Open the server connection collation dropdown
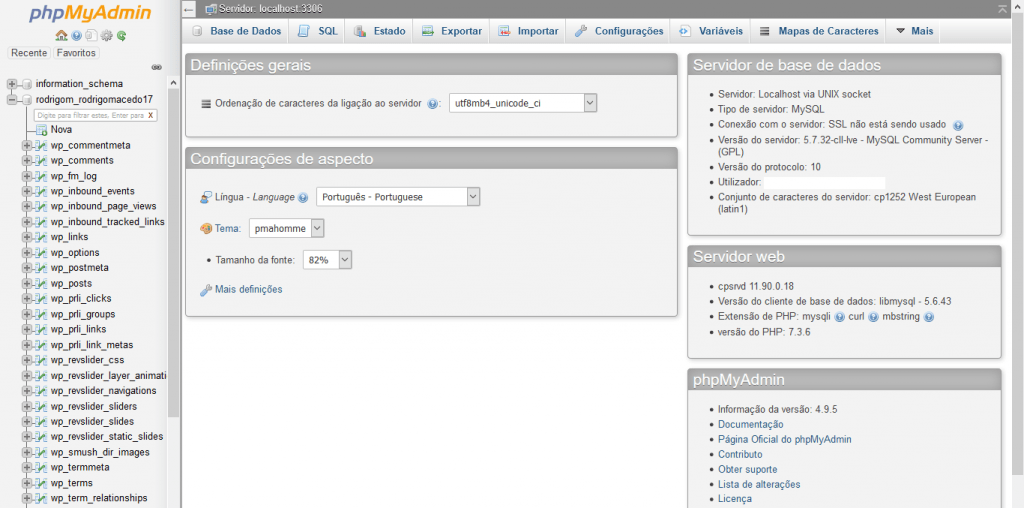1024x508 pixels. (522, 103)
